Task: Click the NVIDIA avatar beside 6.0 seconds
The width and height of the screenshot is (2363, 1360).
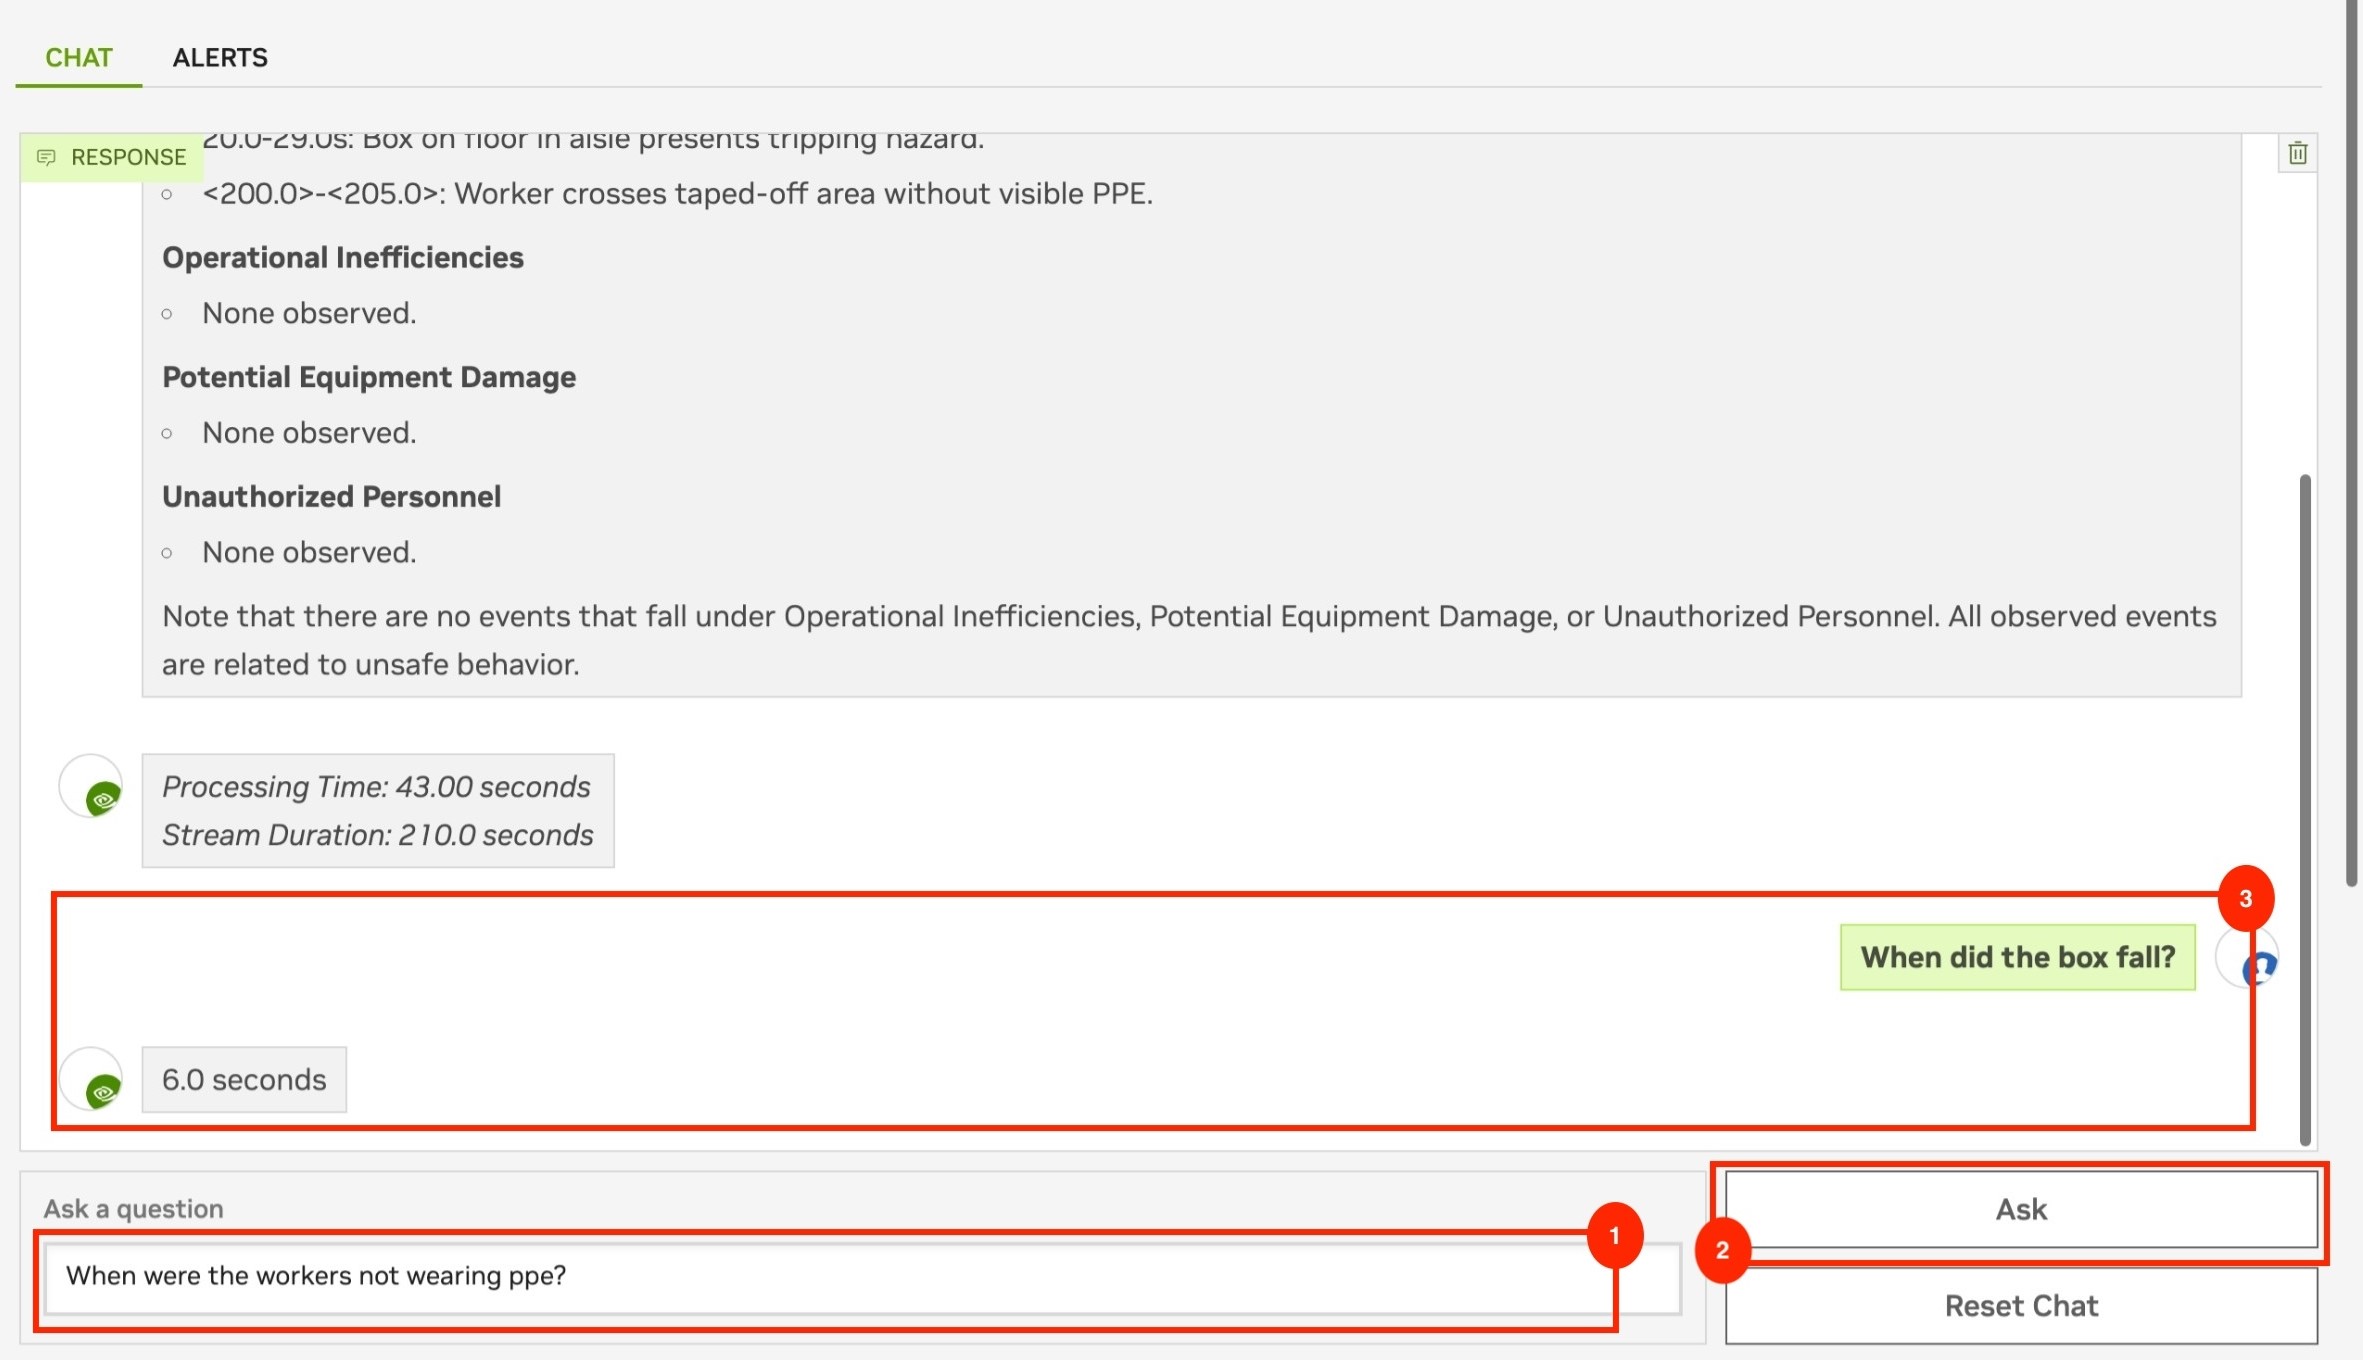Action: 91,1079
